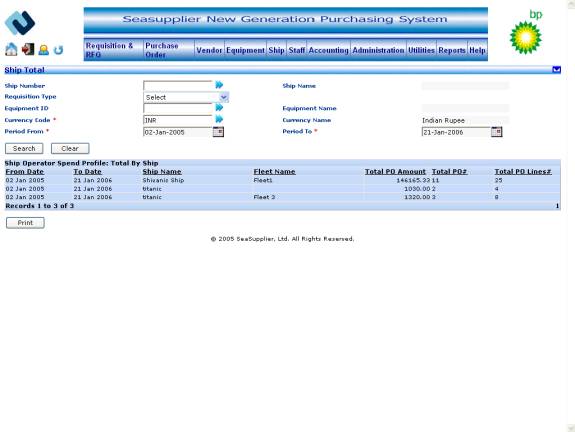Image resolution: width=575 pixels, height=432 pixels.
Task: Select the 1320.00 amount cell
Action: pyautogui.click(x=417, y=197)
